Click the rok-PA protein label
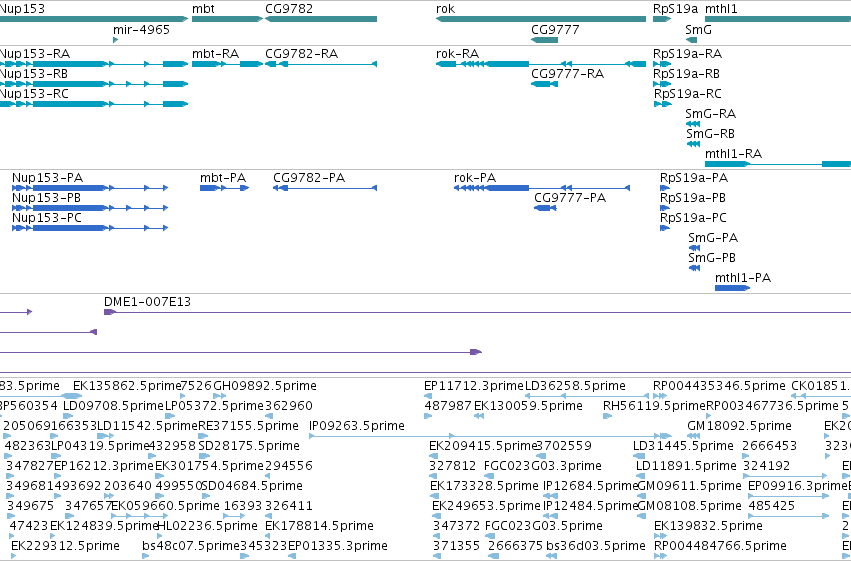Viewport: 851px width, 561px height. pyautogui.click(x=475, y=178)
